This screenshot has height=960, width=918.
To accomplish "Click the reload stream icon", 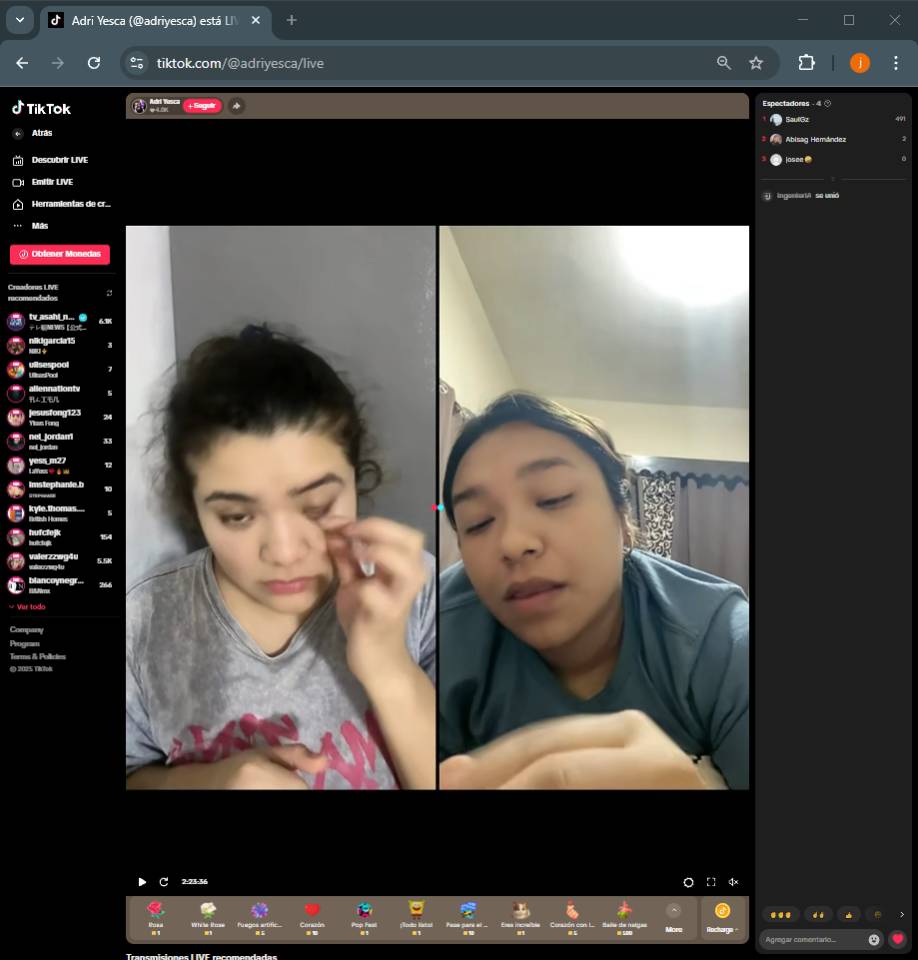I will click(x=164, y=882).
